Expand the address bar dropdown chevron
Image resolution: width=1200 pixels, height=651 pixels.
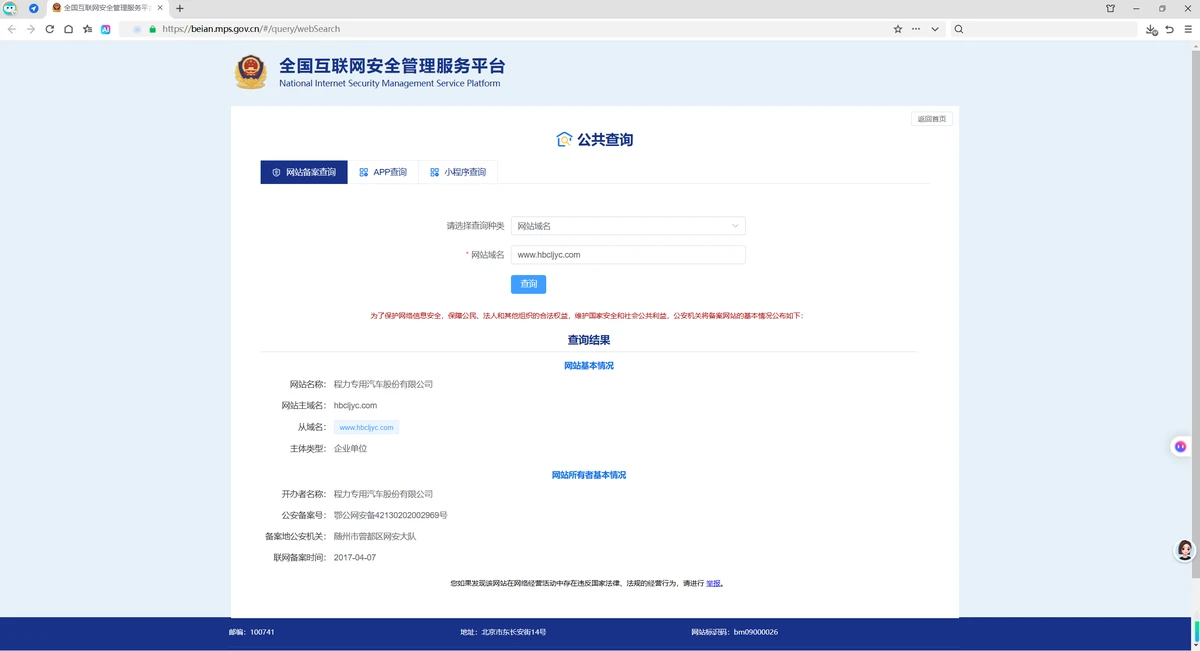[935, 29]
